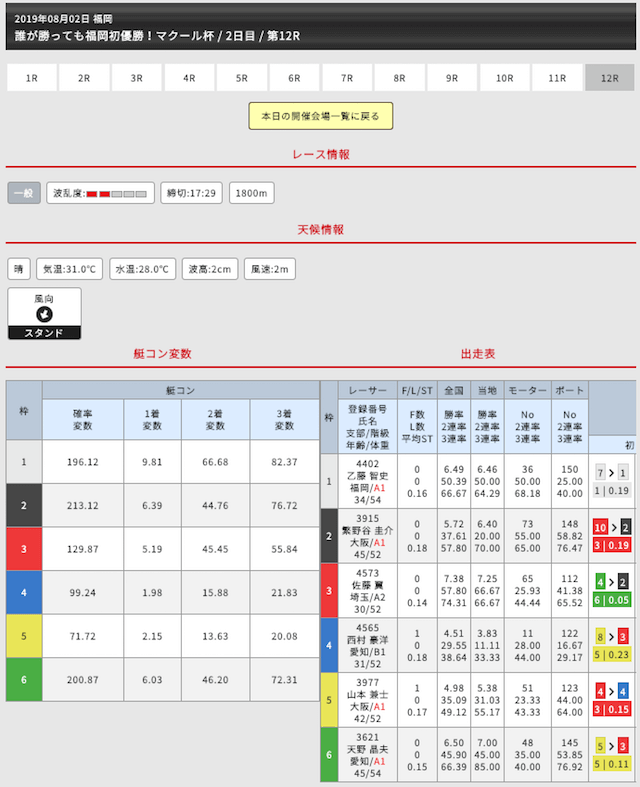Click the value 213.12 in lane 2 row
The width and height of the screenshot is (640, 787).
(x=83, y=505)
